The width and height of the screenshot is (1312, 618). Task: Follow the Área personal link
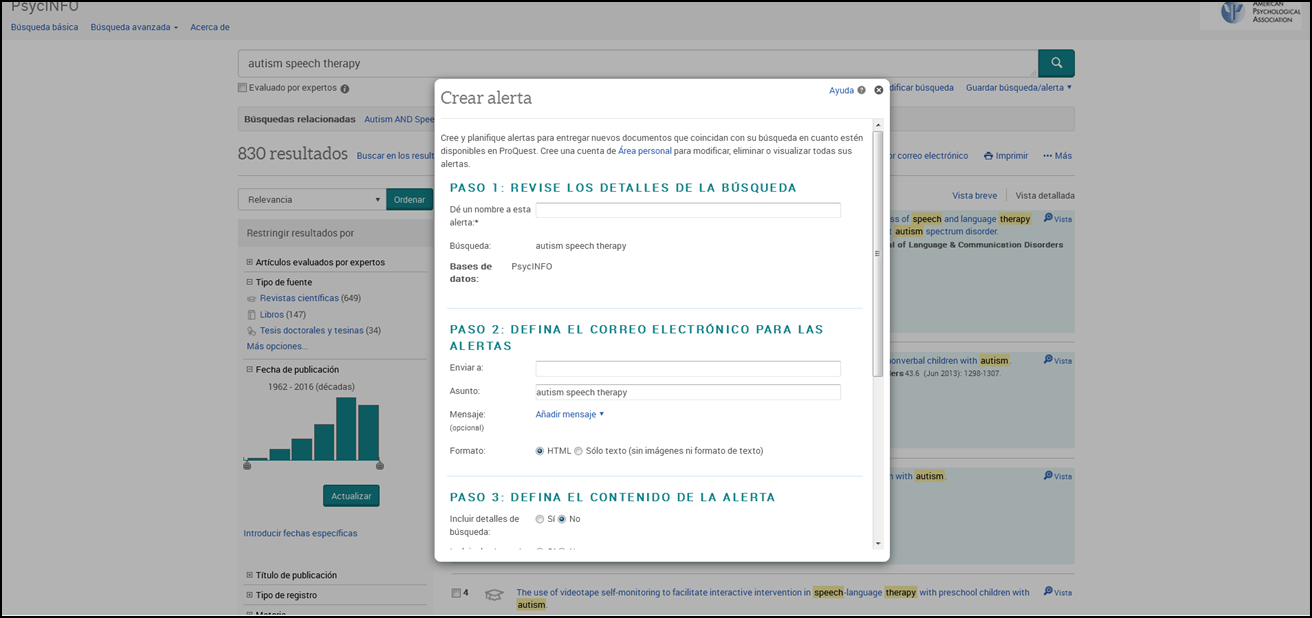pyautogui.click(x=645, y=151)
